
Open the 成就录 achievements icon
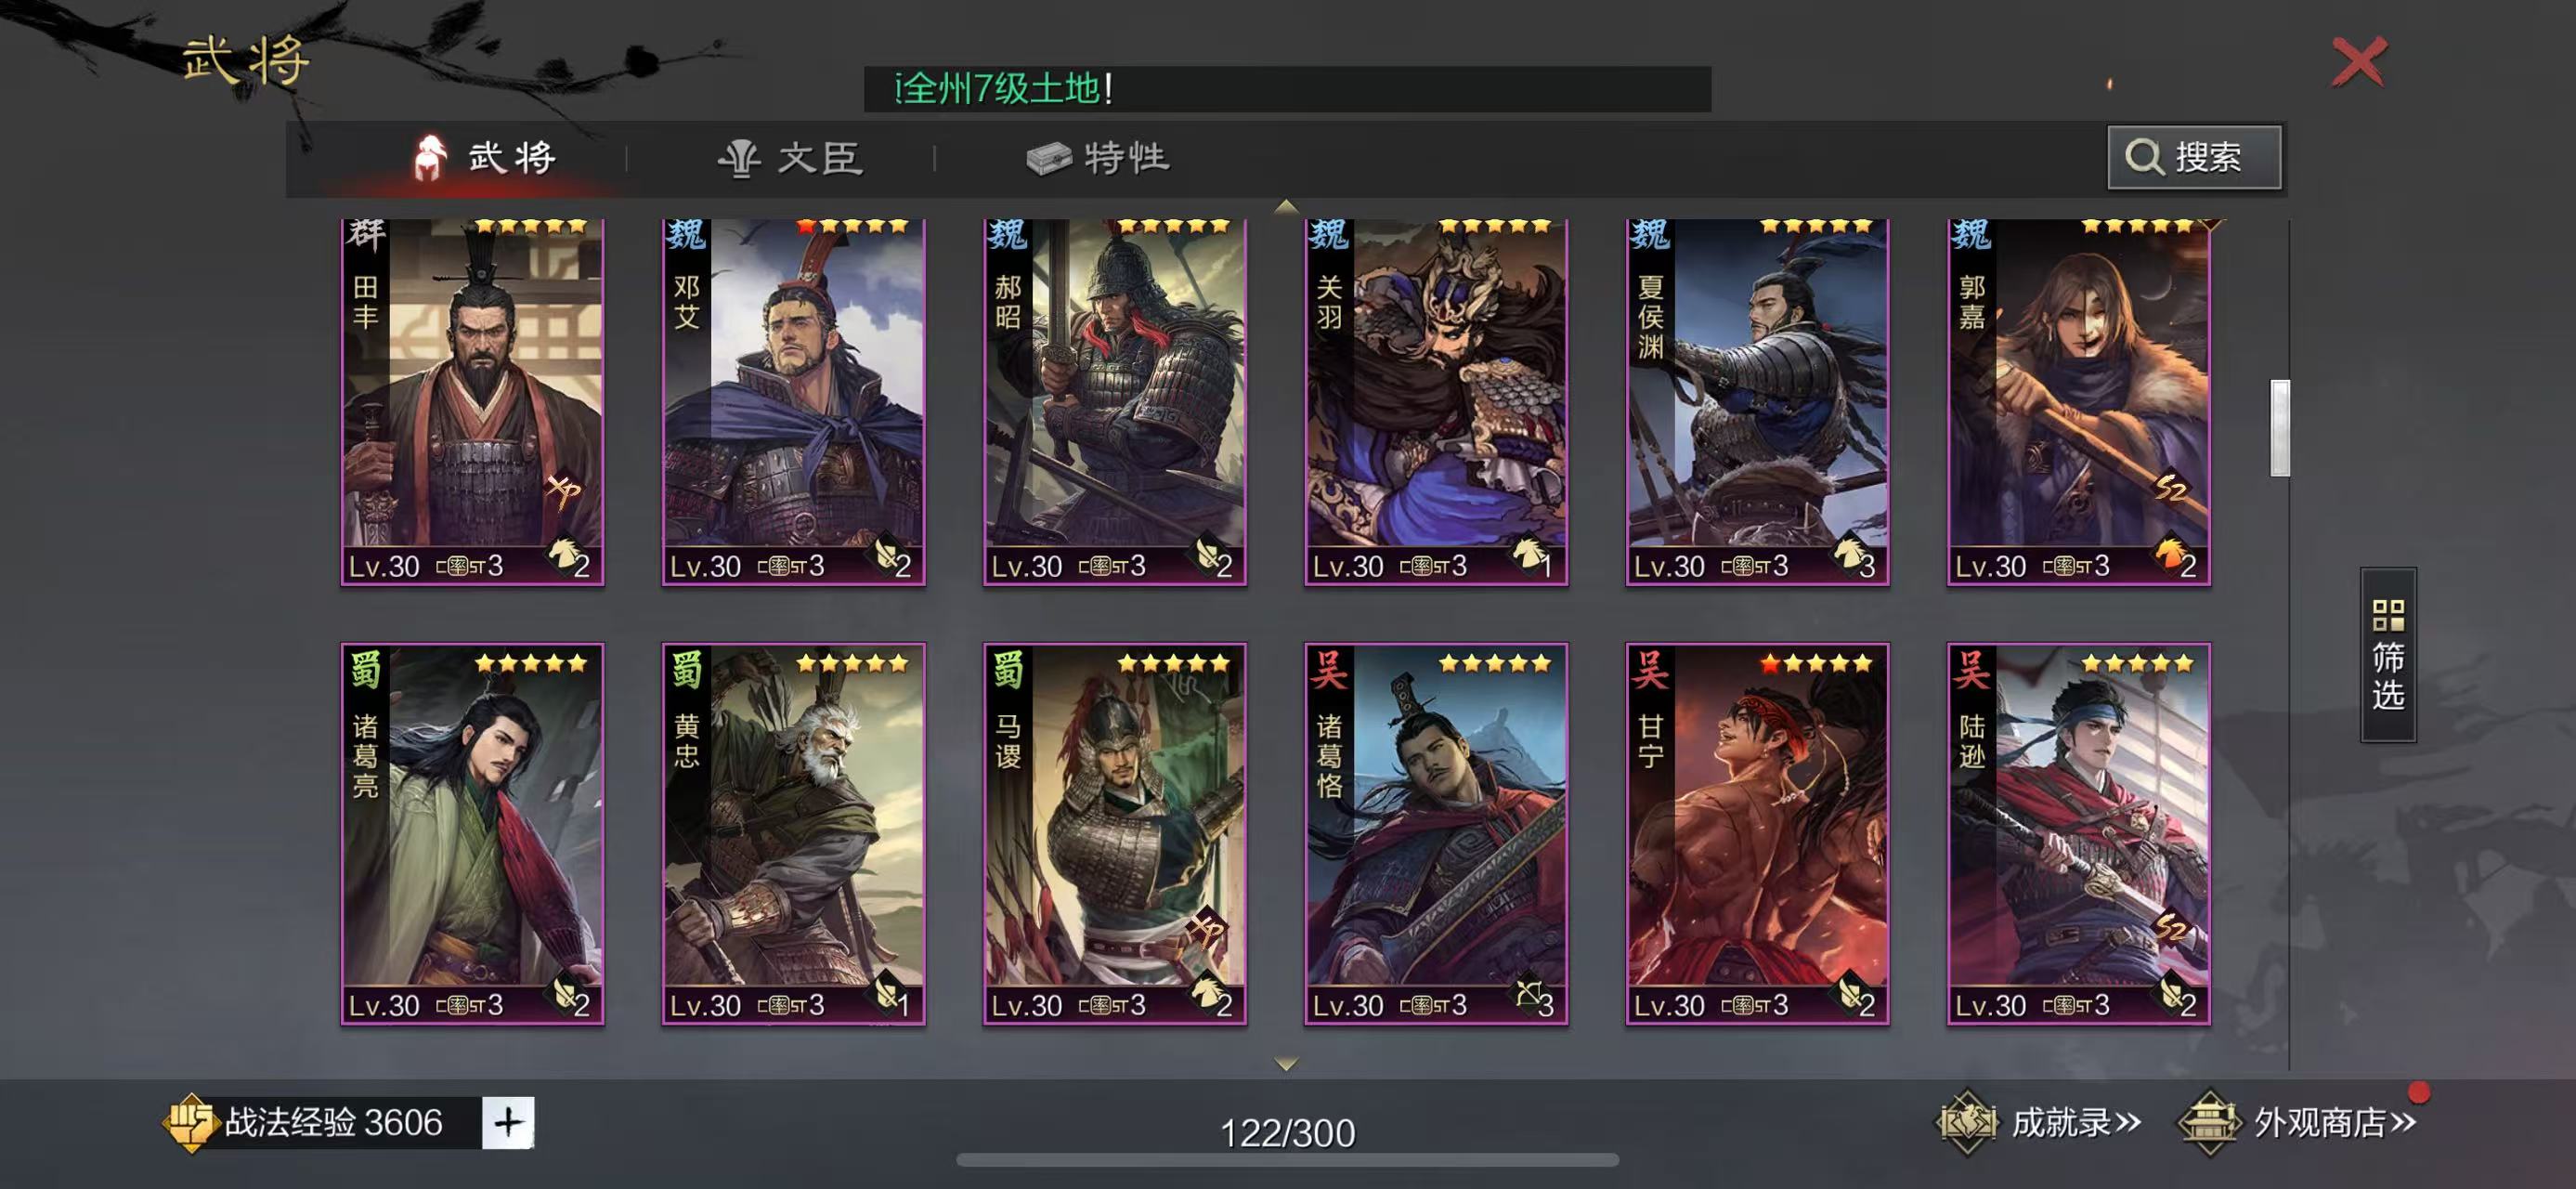pyautogui.click(x=1966, y=1122)
